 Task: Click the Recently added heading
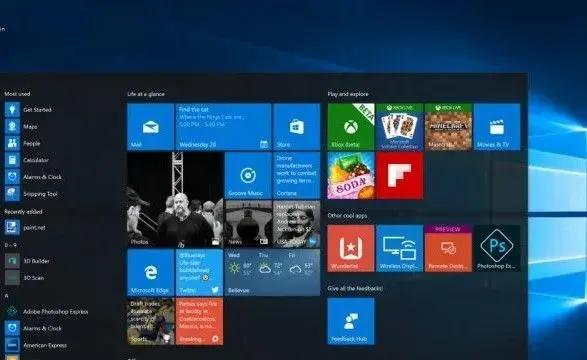coord(23,212)
